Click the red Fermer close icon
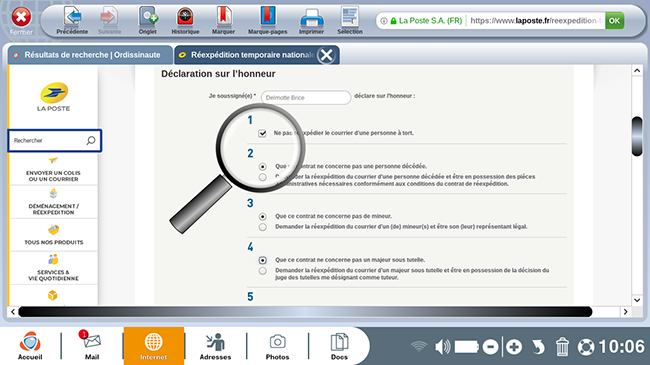Image resolution: width=650 pixels, height=365 pixels. click(x=21, y=18)
